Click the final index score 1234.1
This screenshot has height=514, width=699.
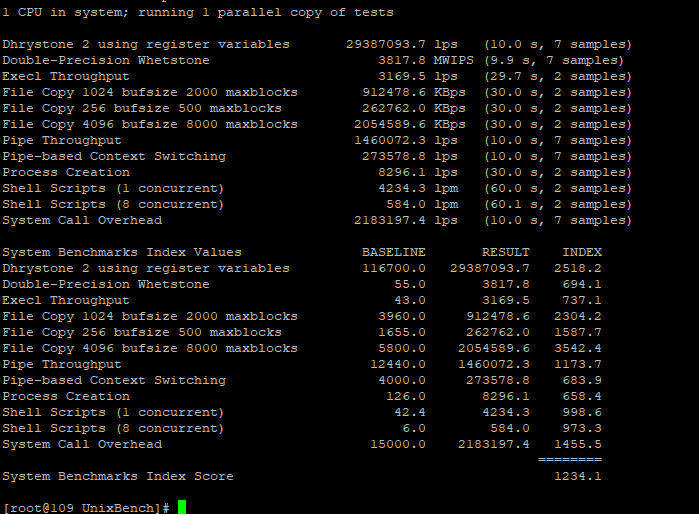[x=578, y=476]
